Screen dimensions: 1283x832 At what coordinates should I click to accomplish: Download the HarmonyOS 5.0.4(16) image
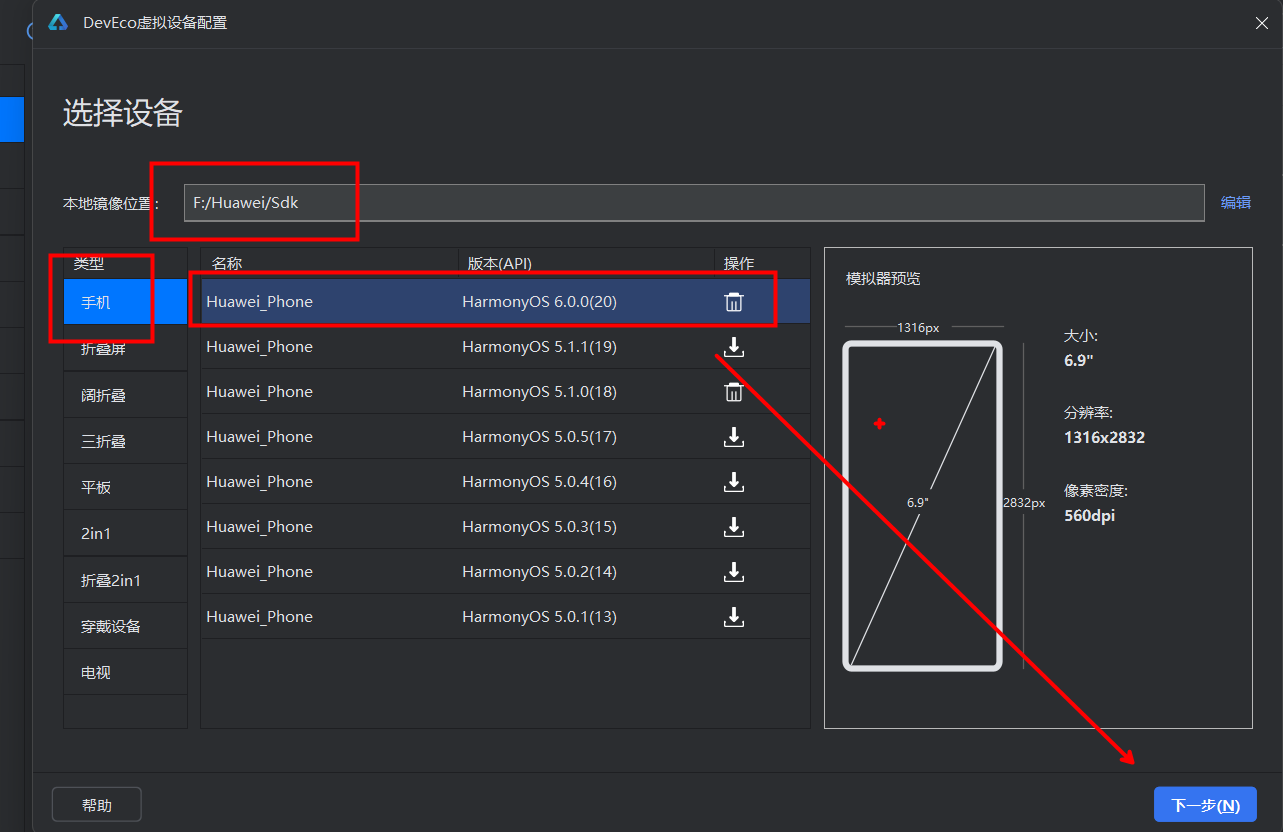733,482
